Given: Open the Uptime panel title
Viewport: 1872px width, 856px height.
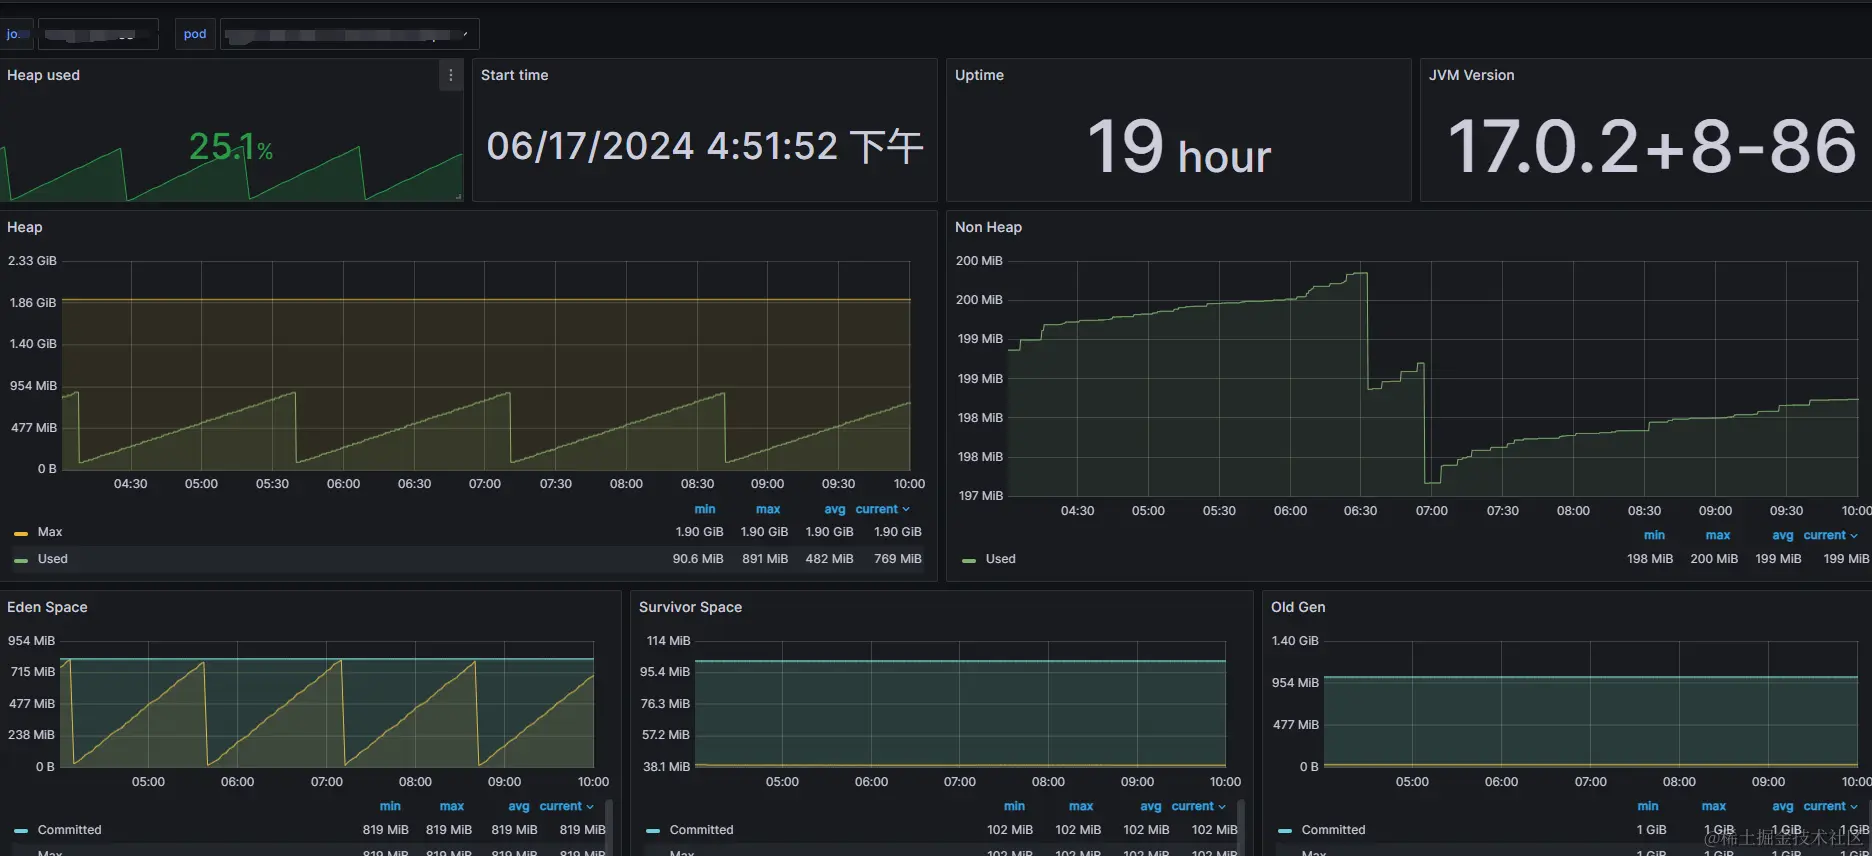Looking at the screenshot, I should click(979, 75).
